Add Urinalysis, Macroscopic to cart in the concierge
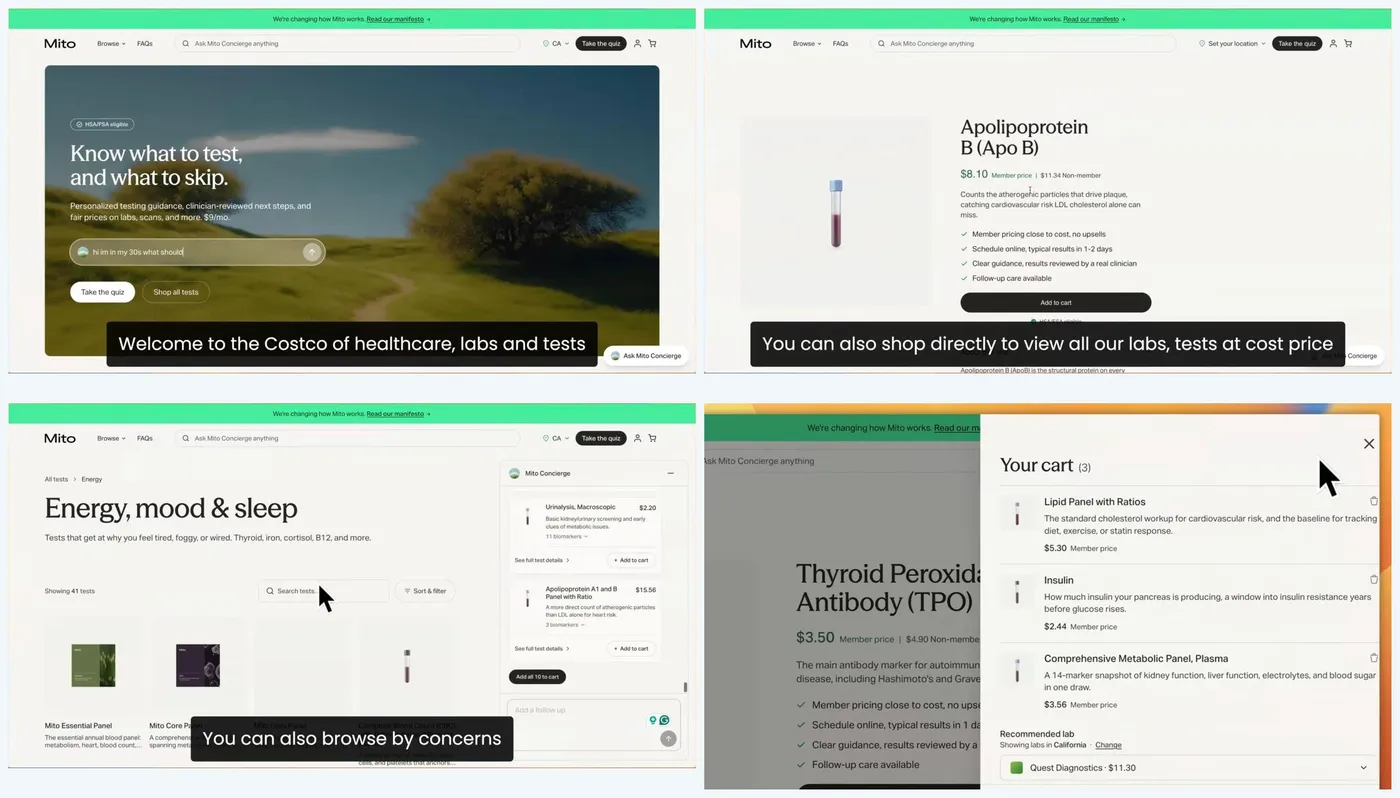Screen dimensions: 1400x798 [x=630, y=560]
